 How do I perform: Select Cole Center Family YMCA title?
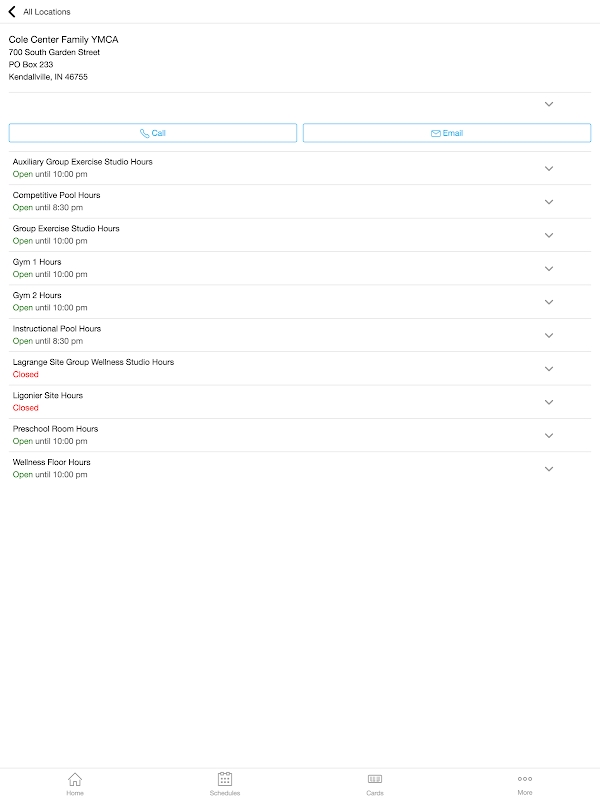coord(63,39)
